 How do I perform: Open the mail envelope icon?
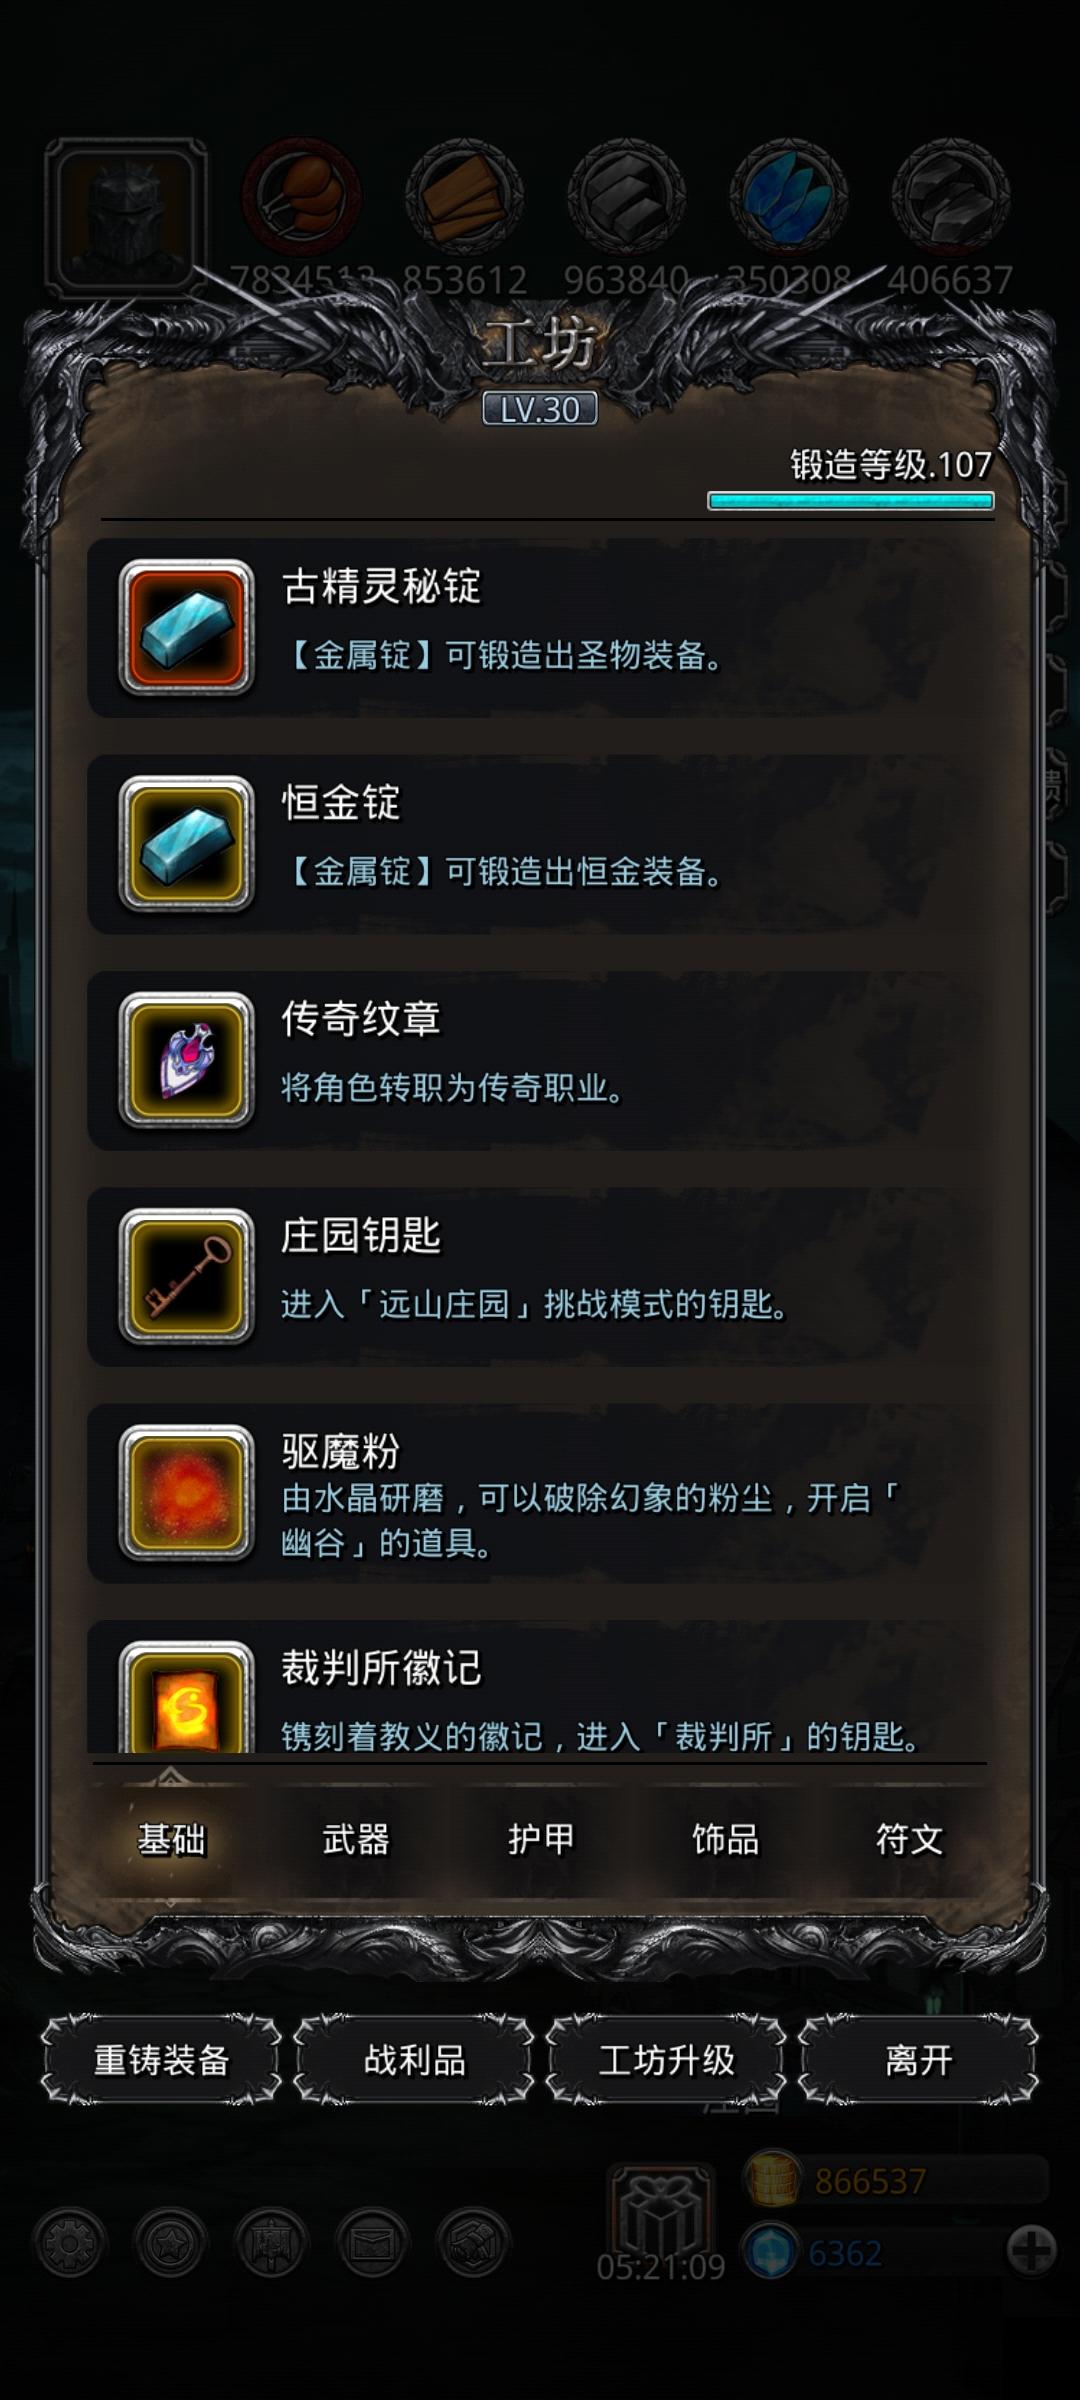372,2243
